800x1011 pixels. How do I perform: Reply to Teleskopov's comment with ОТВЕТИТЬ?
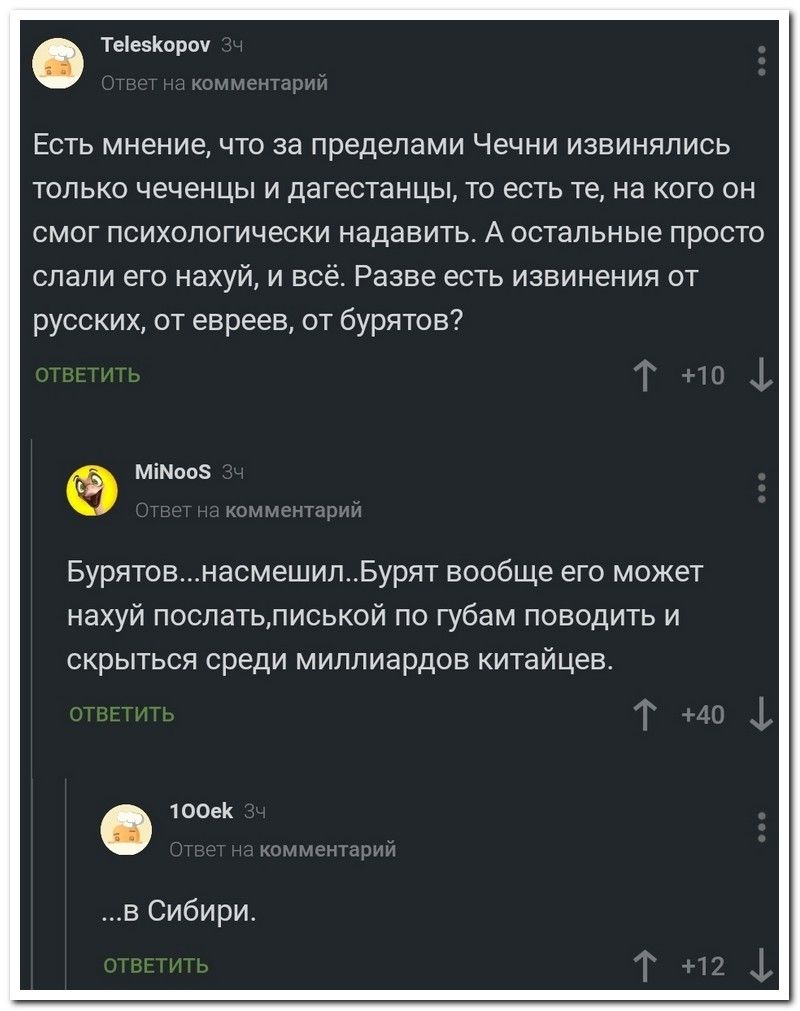coord(88,376)
